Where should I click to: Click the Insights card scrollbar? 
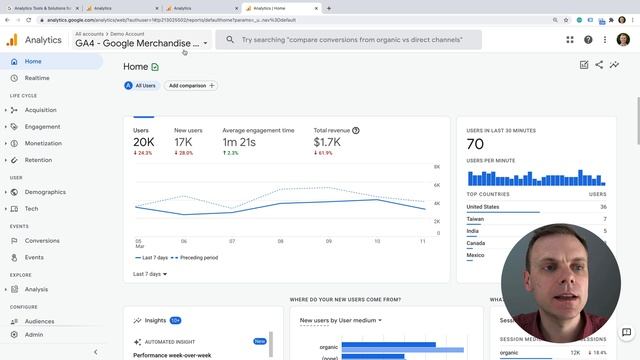271,344
